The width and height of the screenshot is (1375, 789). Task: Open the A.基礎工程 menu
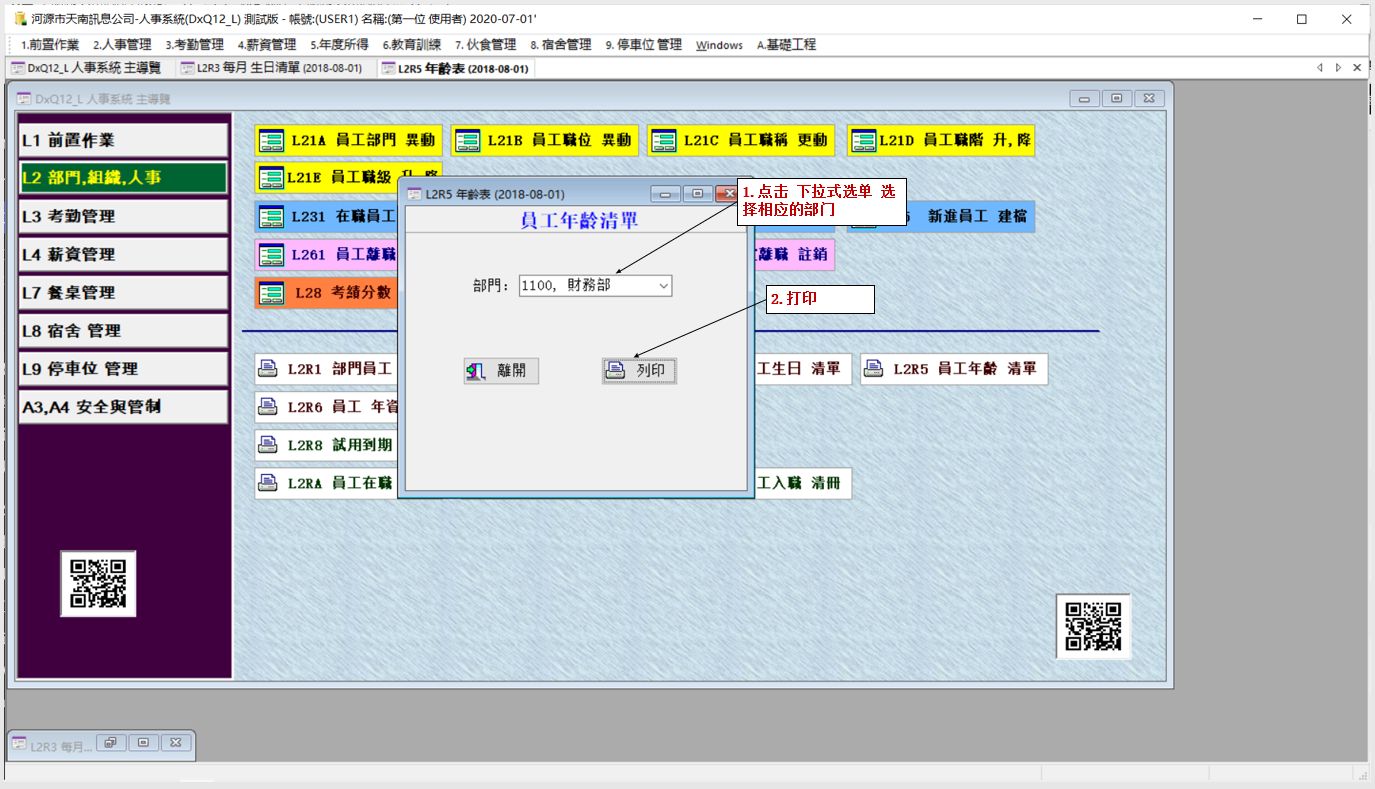786,45
